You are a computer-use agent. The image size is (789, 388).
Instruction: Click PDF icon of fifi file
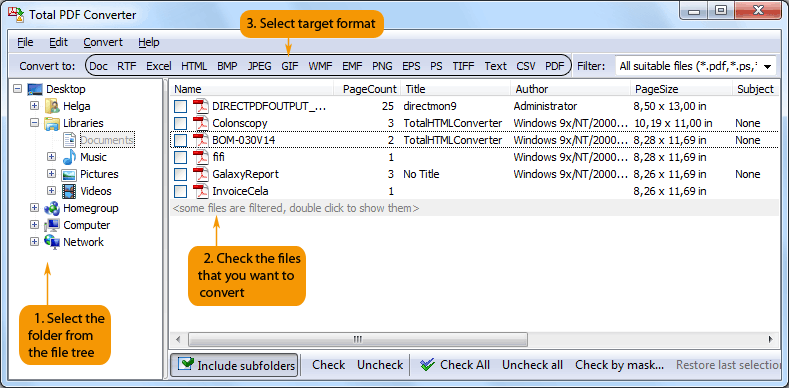201,158
